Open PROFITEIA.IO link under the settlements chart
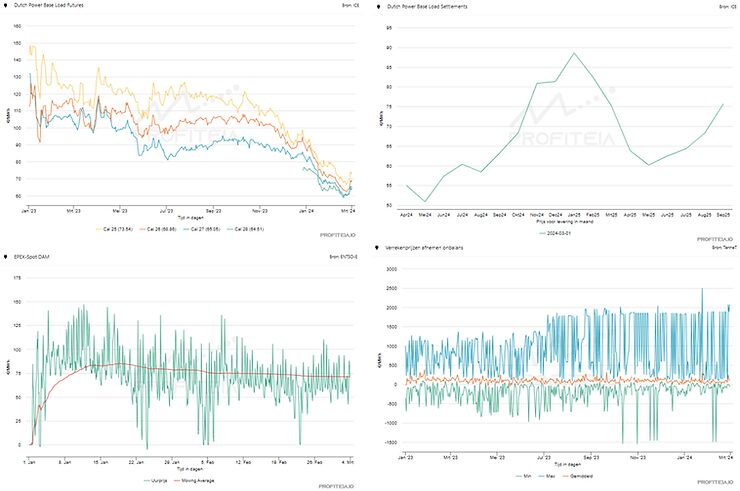The image size is (740, 491). (710, 238)
